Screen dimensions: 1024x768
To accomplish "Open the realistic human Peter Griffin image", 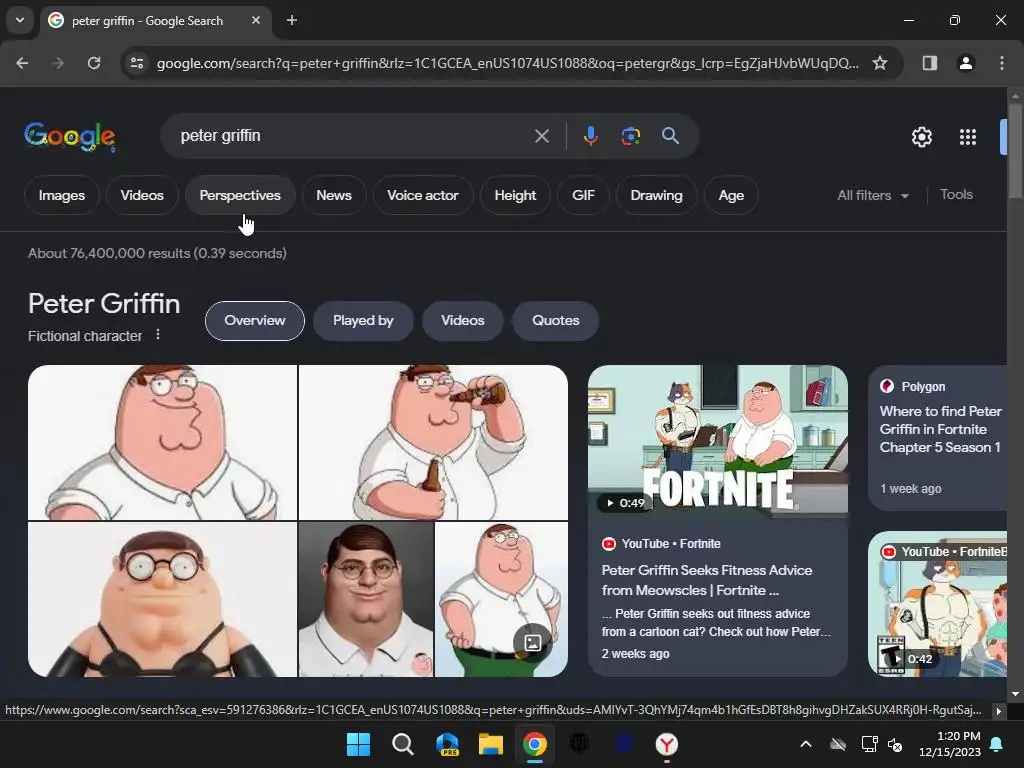I will click(366, 600).
